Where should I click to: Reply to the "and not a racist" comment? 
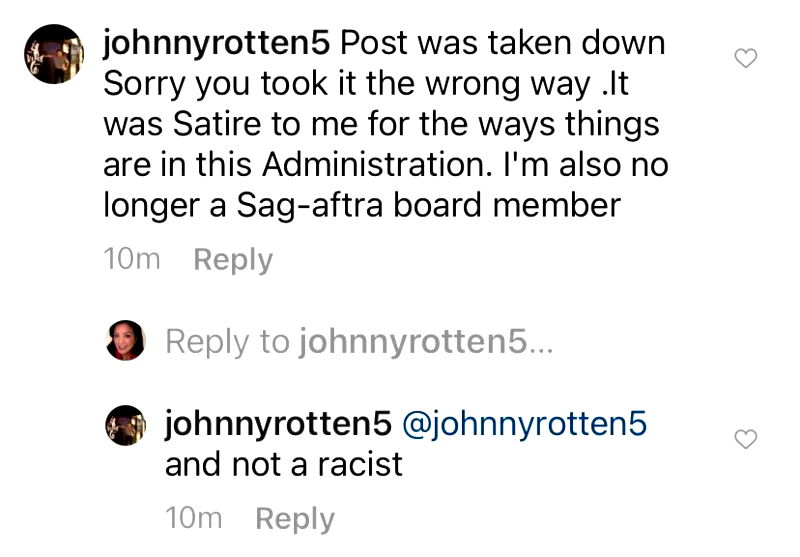294,518
